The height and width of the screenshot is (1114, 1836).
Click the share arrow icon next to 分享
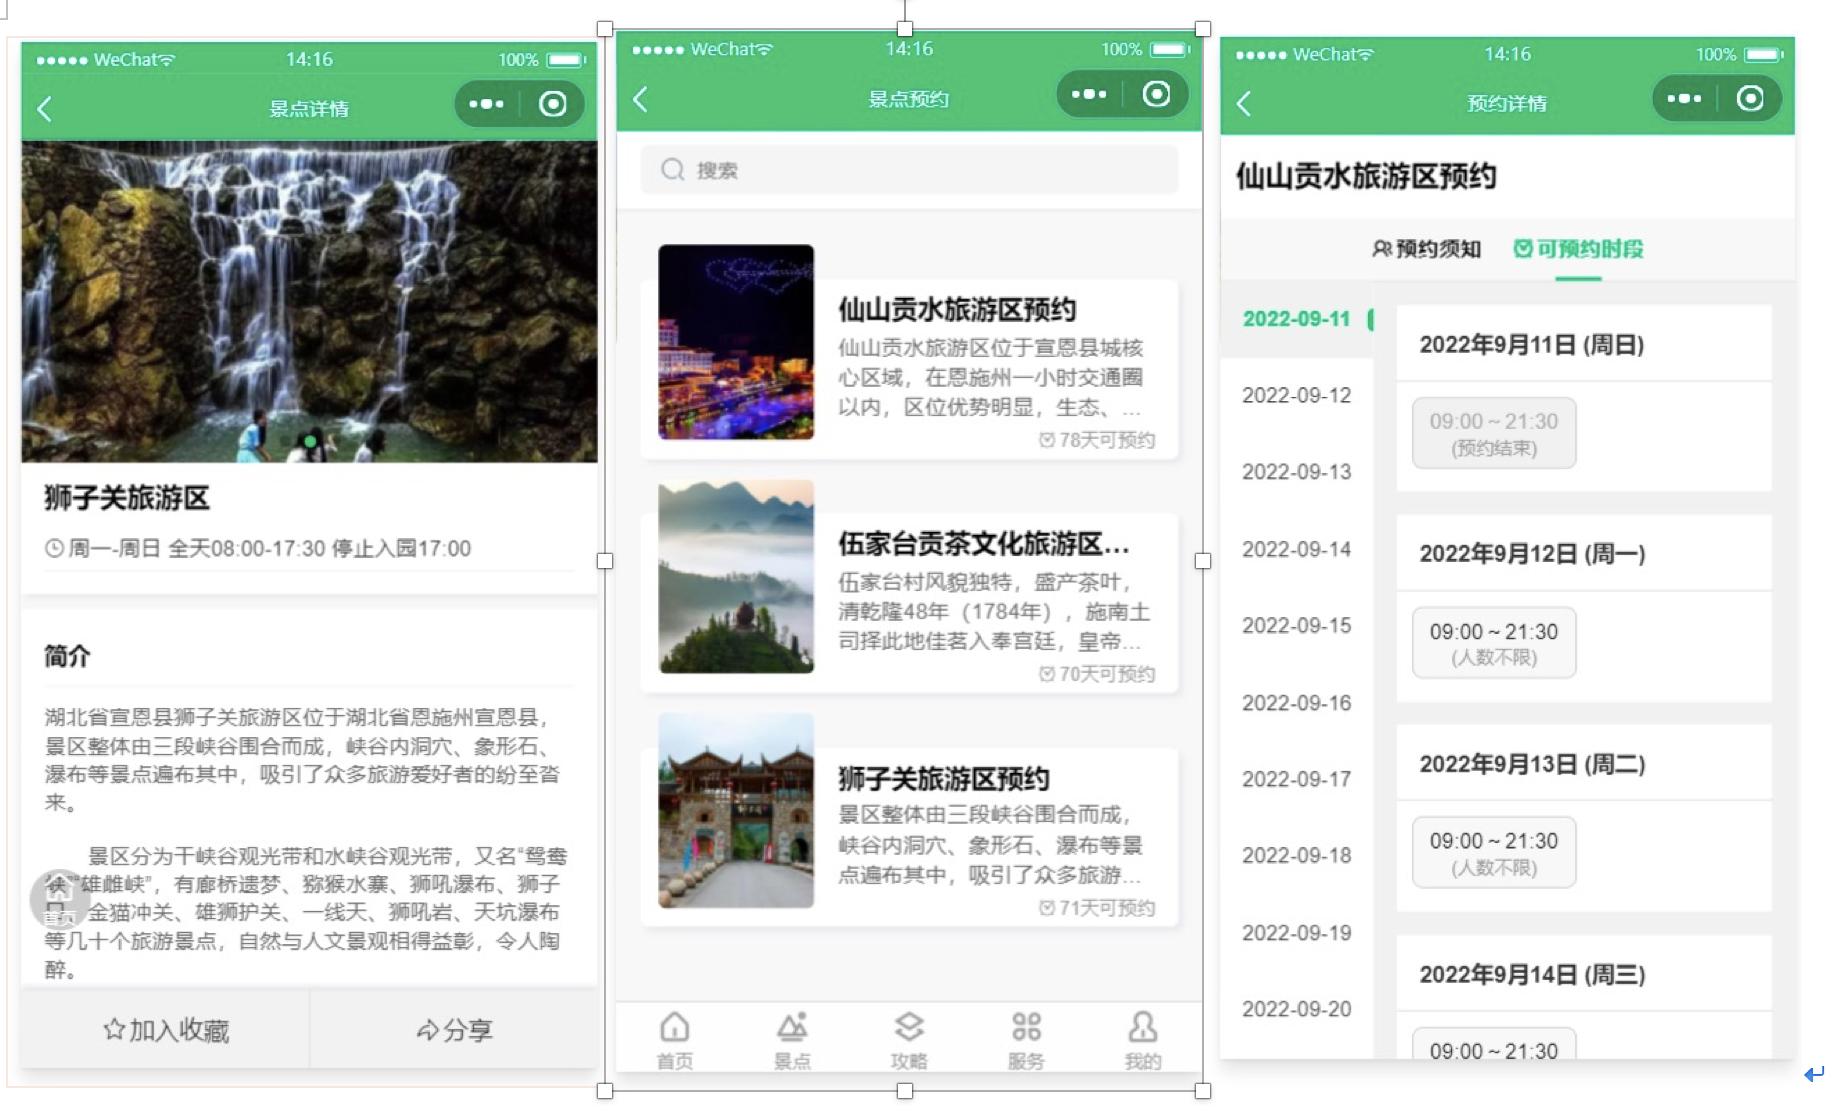[425, 1029]
